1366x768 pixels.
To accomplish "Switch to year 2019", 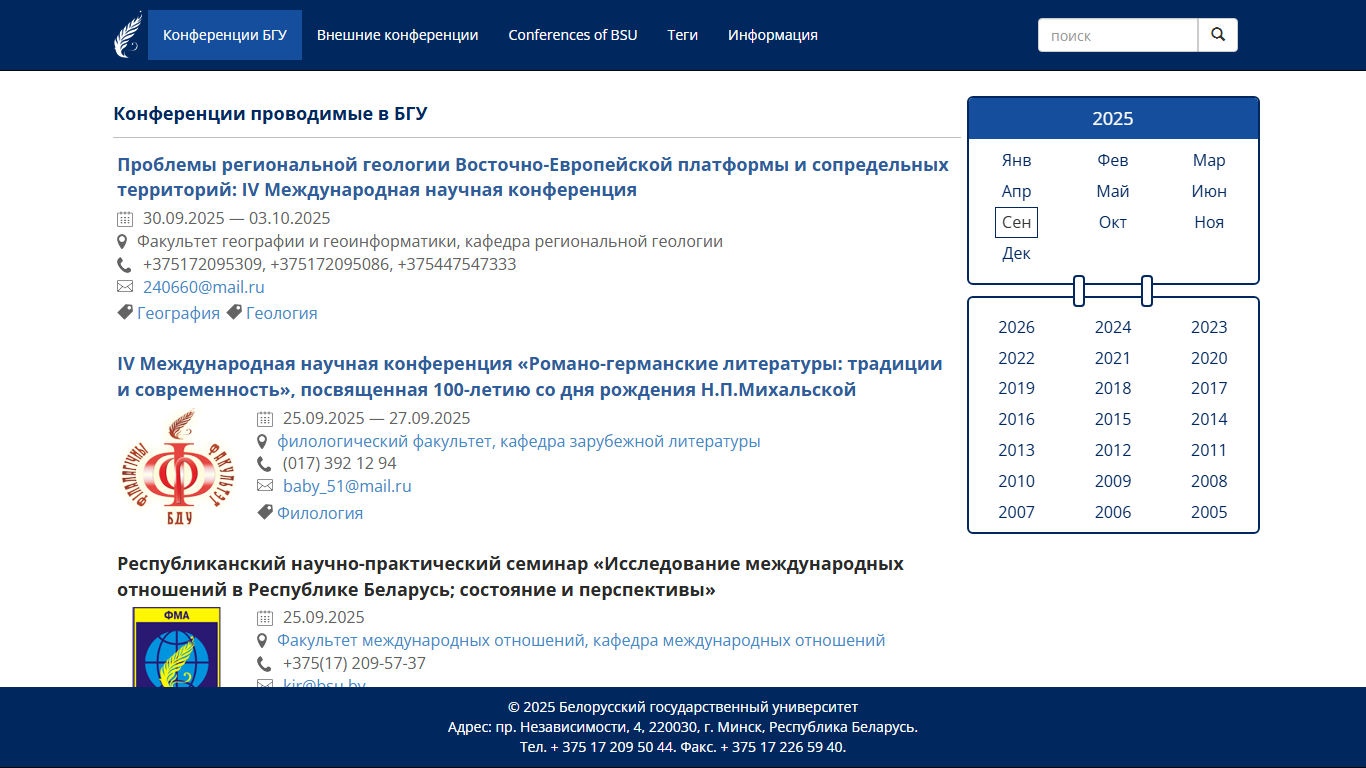I will click(x=1016, y=388).
